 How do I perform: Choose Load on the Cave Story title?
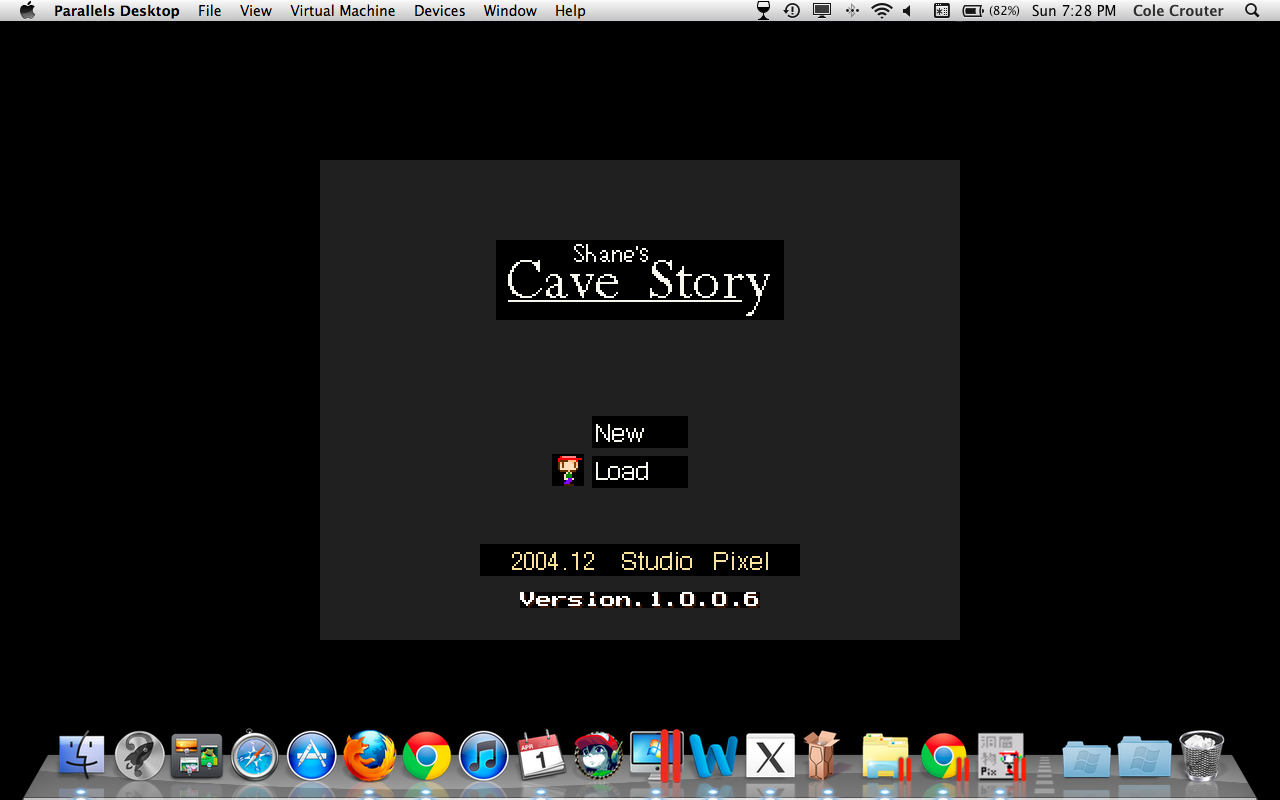click(x=639, y=471)
